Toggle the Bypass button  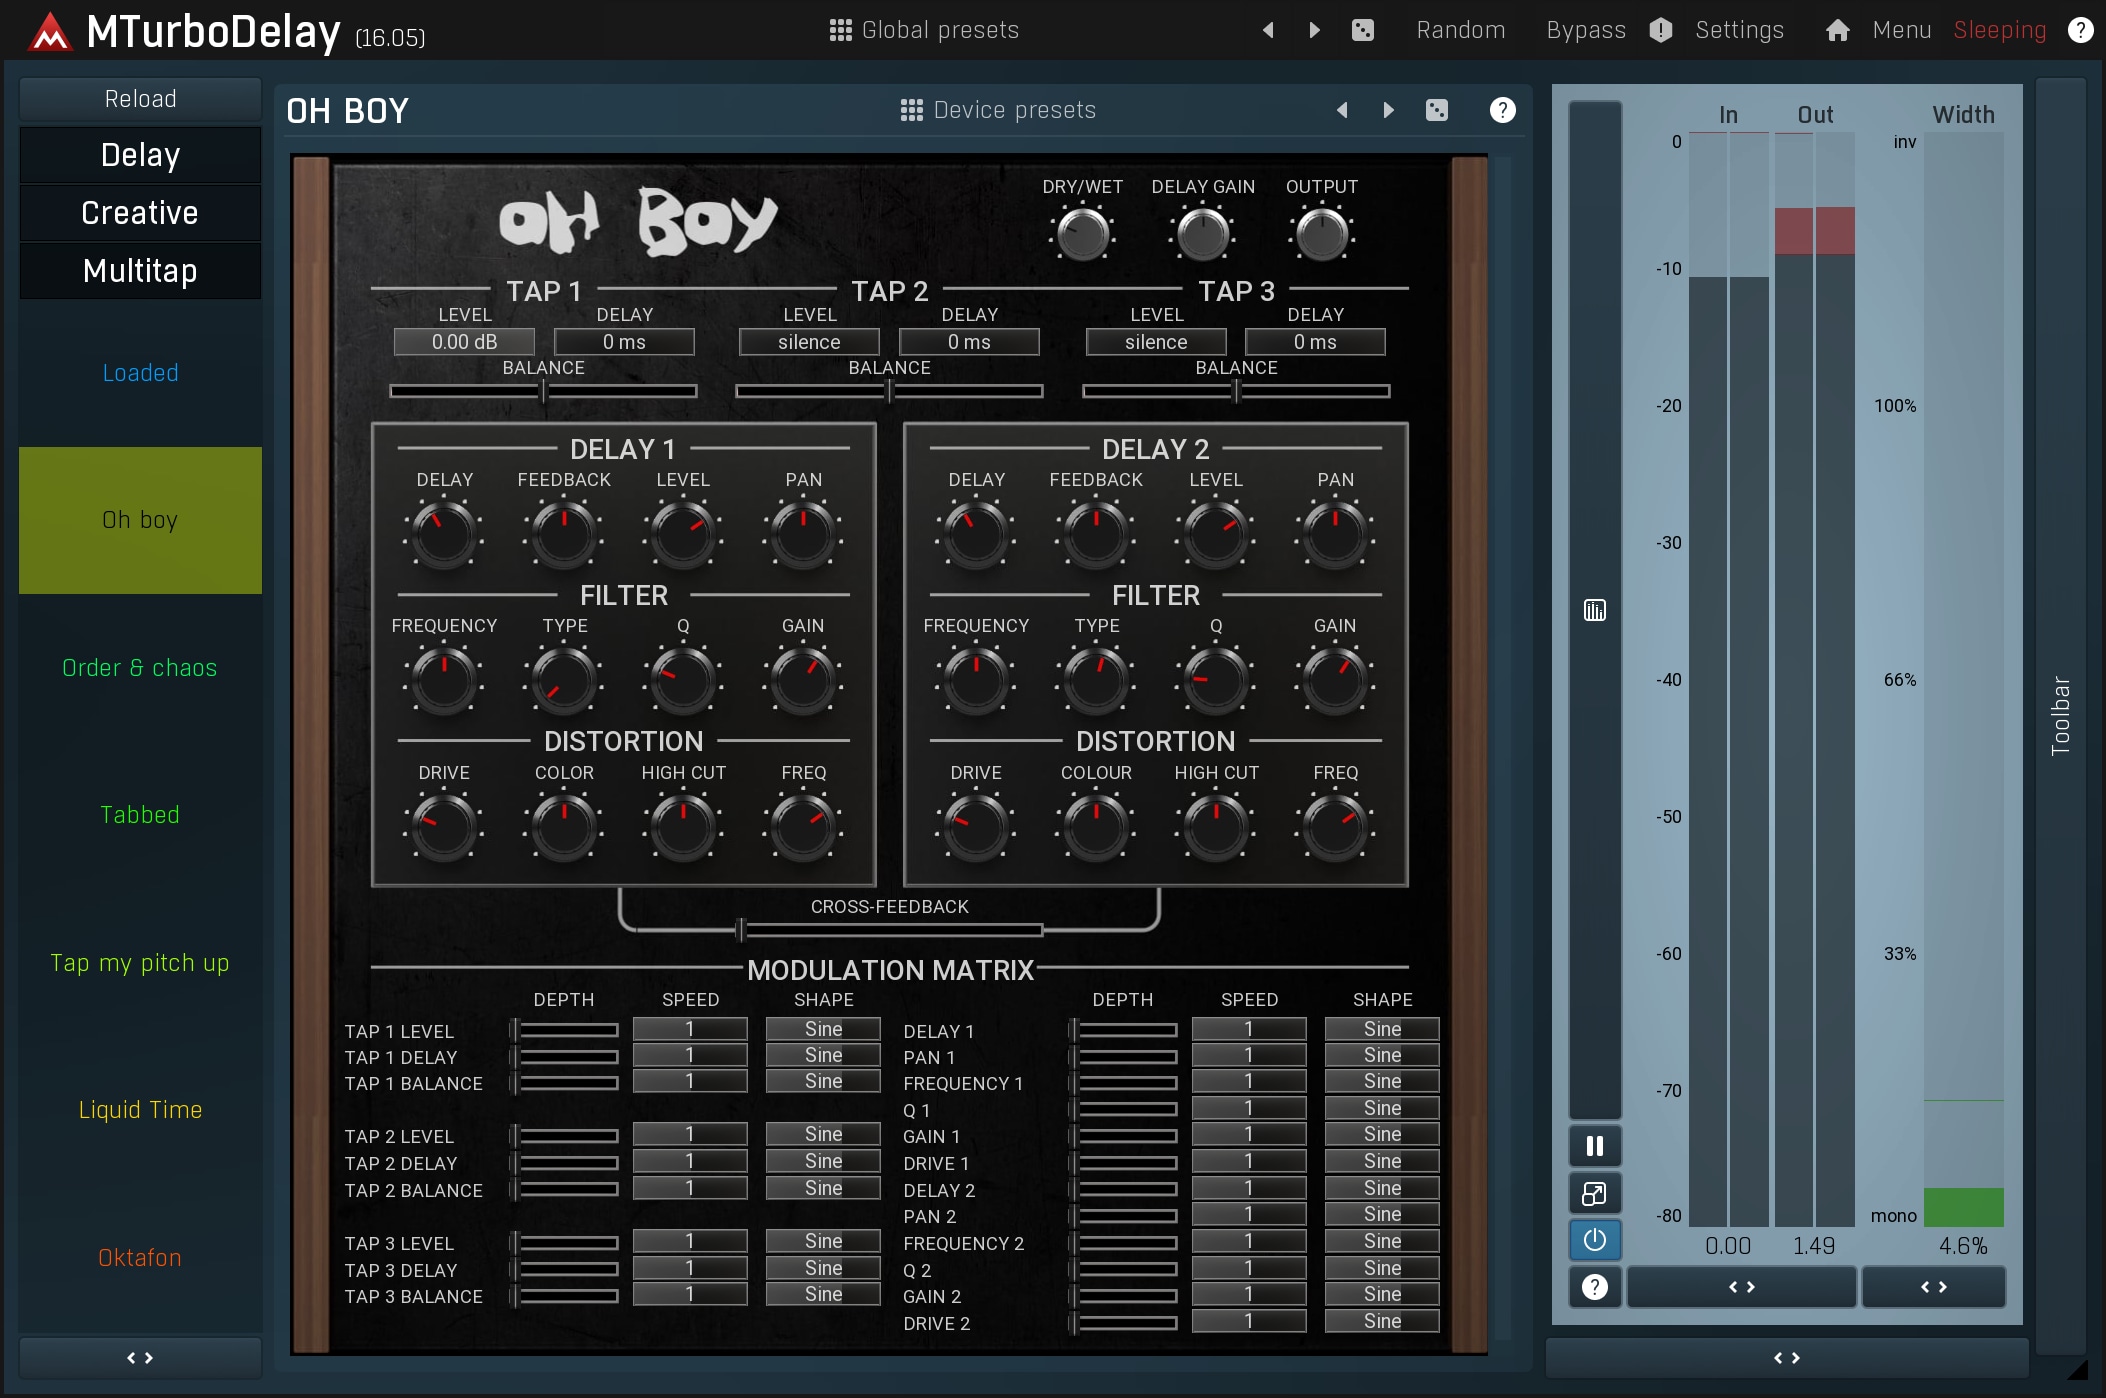pyautogui.click(x=1586, y=30)
